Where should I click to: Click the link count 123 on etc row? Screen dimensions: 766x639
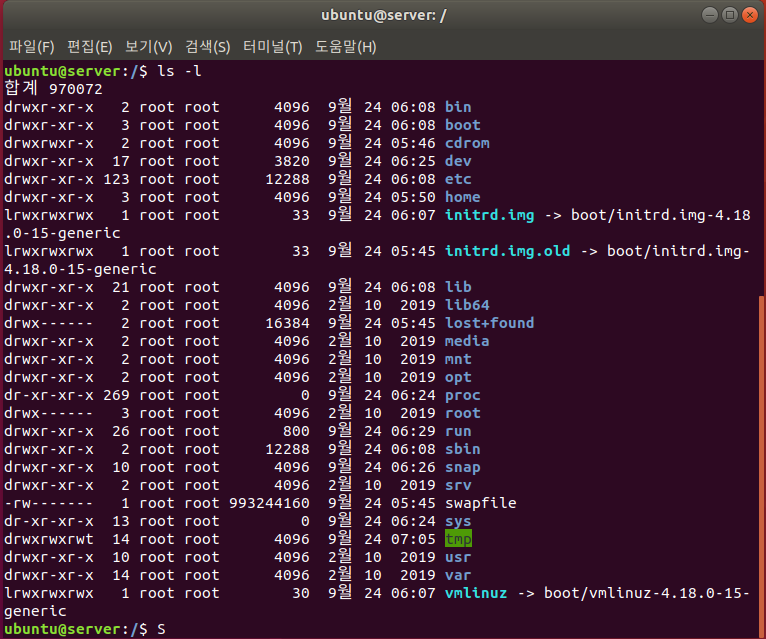(x=116, y=179)
